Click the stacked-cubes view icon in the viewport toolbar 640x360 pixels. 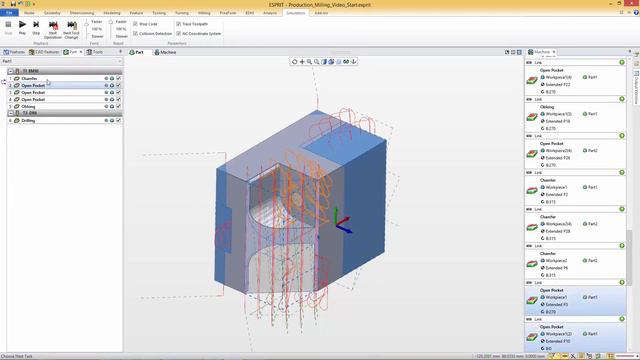point(331,62)
